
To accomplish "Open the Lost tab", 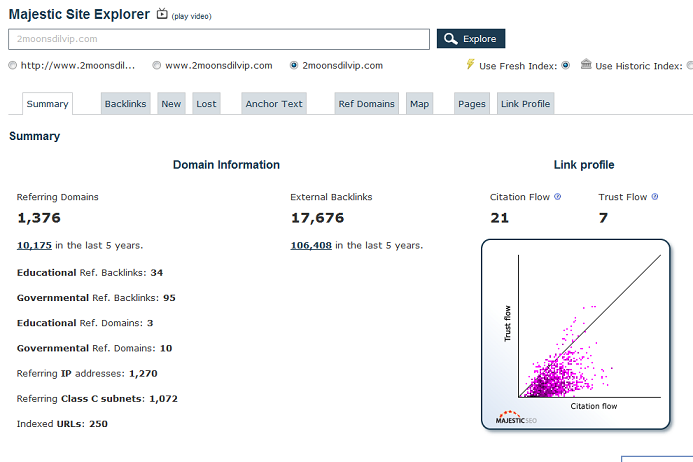I will tap(206, 104).
